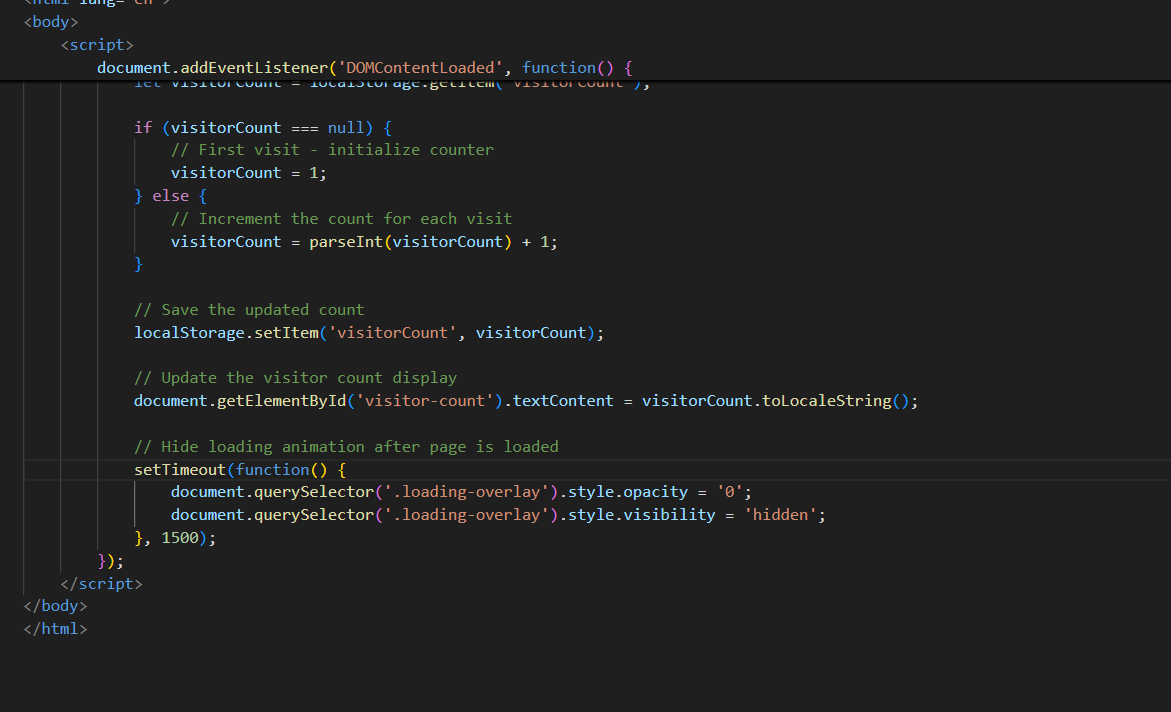The width and height of the screenshot is (1171, 712).
Task: Click the '}, 1500);' line
Action: click(x=175, y=538)
